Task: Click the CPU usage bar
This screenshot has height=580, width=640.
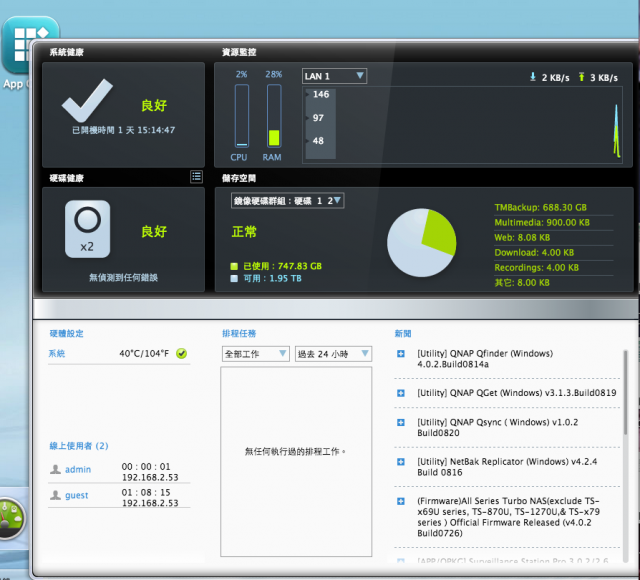Action: [242, 116]
